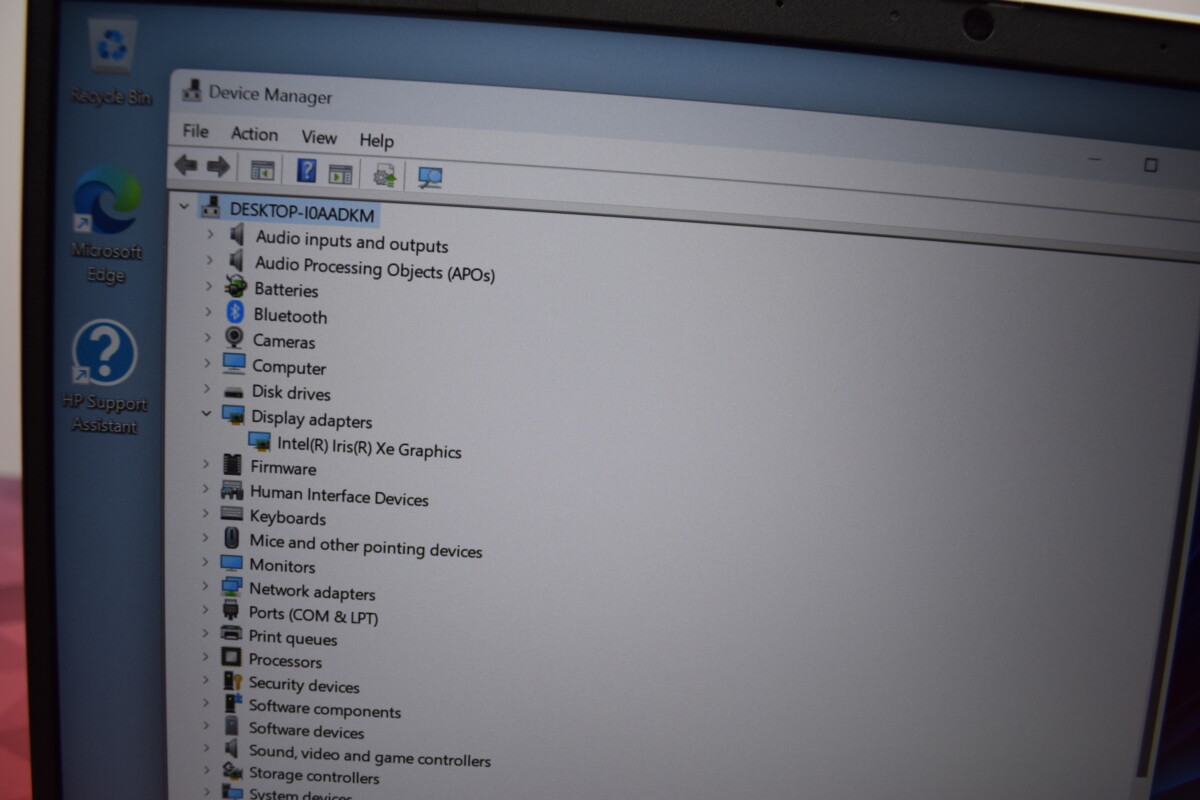Select the Monitors category label
Image resolution: width=1200 pixels, height=800 pixels.
click(x=282, y=565)
